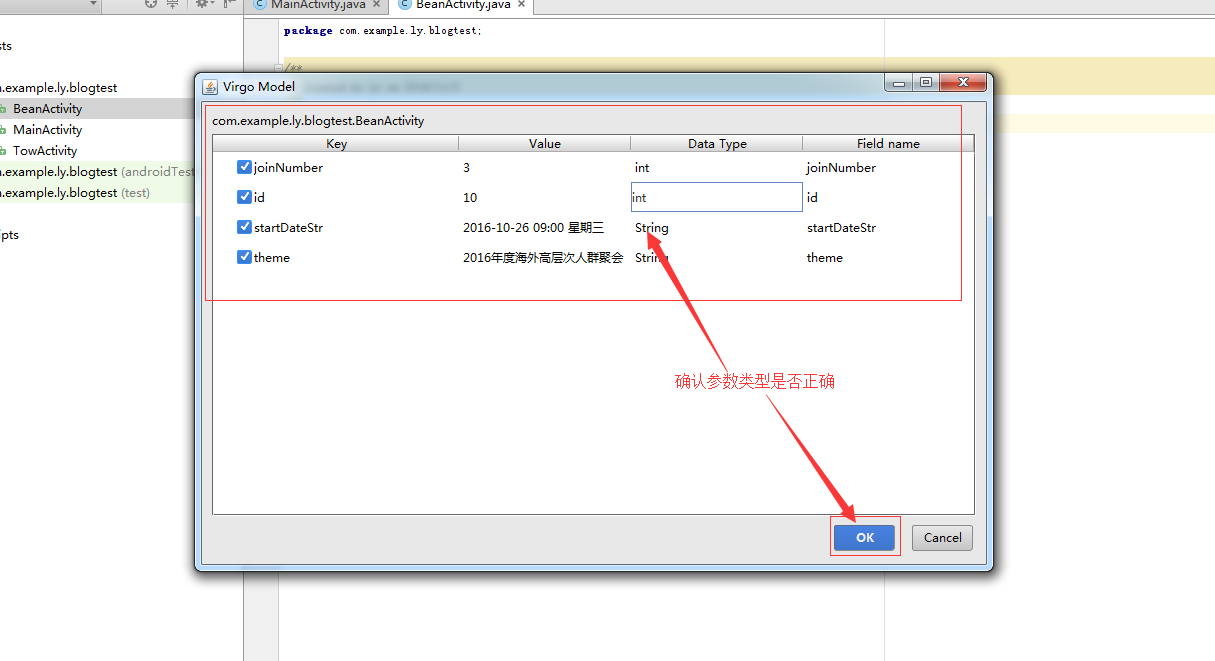
Task: Select field name 'joinNumber' cell
Action: tap(888, 167)
